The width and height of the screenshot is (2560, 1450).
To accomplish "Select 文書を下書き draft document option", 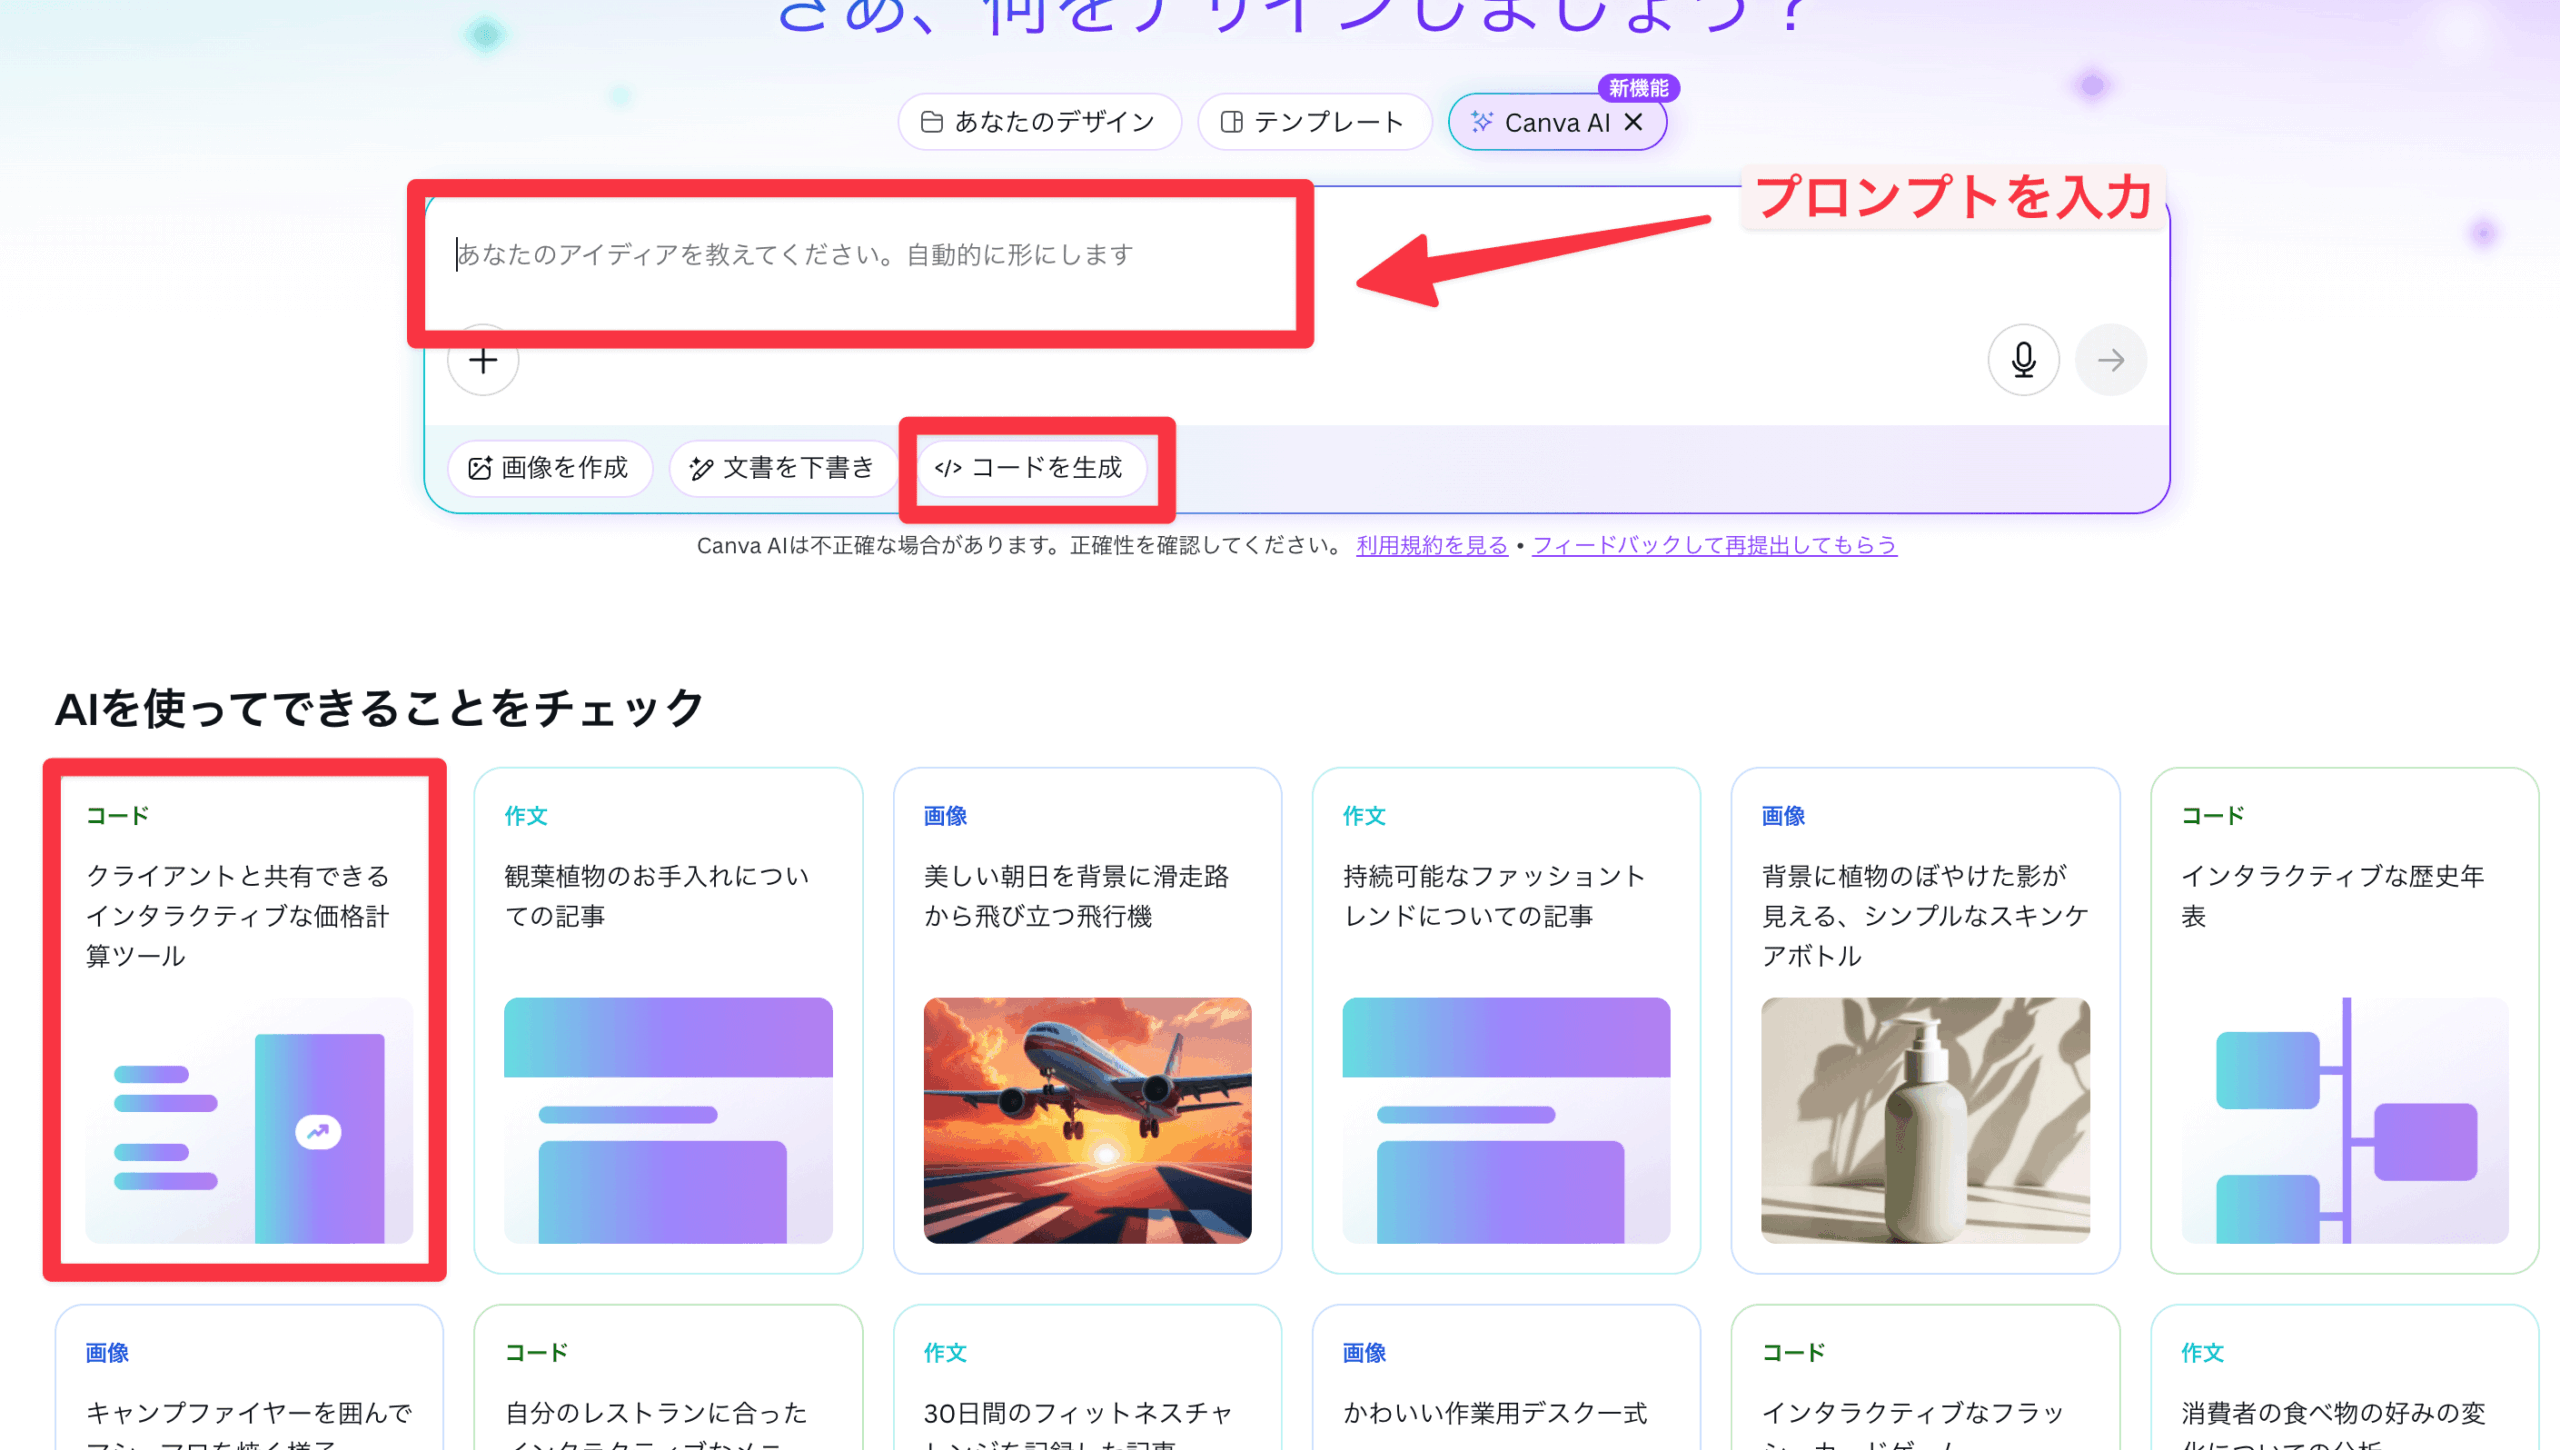I will pyautogui.click(x=782, y=468).
